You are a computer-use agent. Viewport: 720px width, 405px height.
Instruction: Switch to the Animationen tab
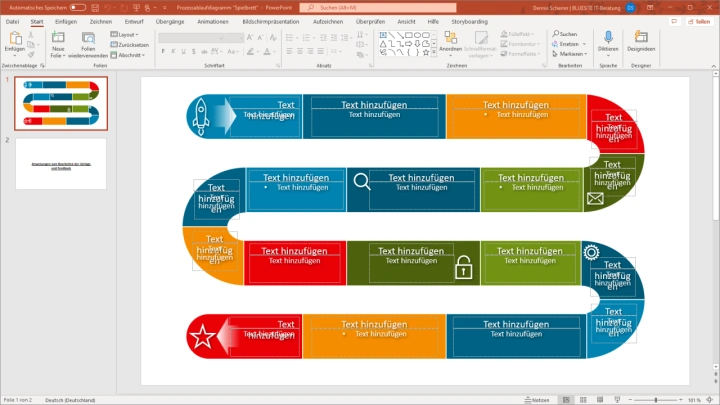point(213,20)
